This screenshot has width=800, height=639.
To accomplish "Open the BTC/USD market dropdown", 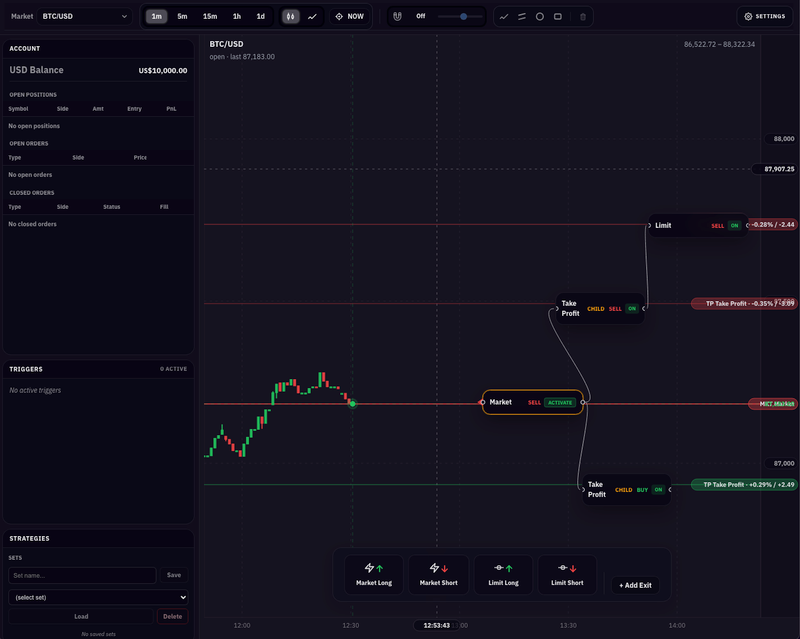I will coord(83,16).
